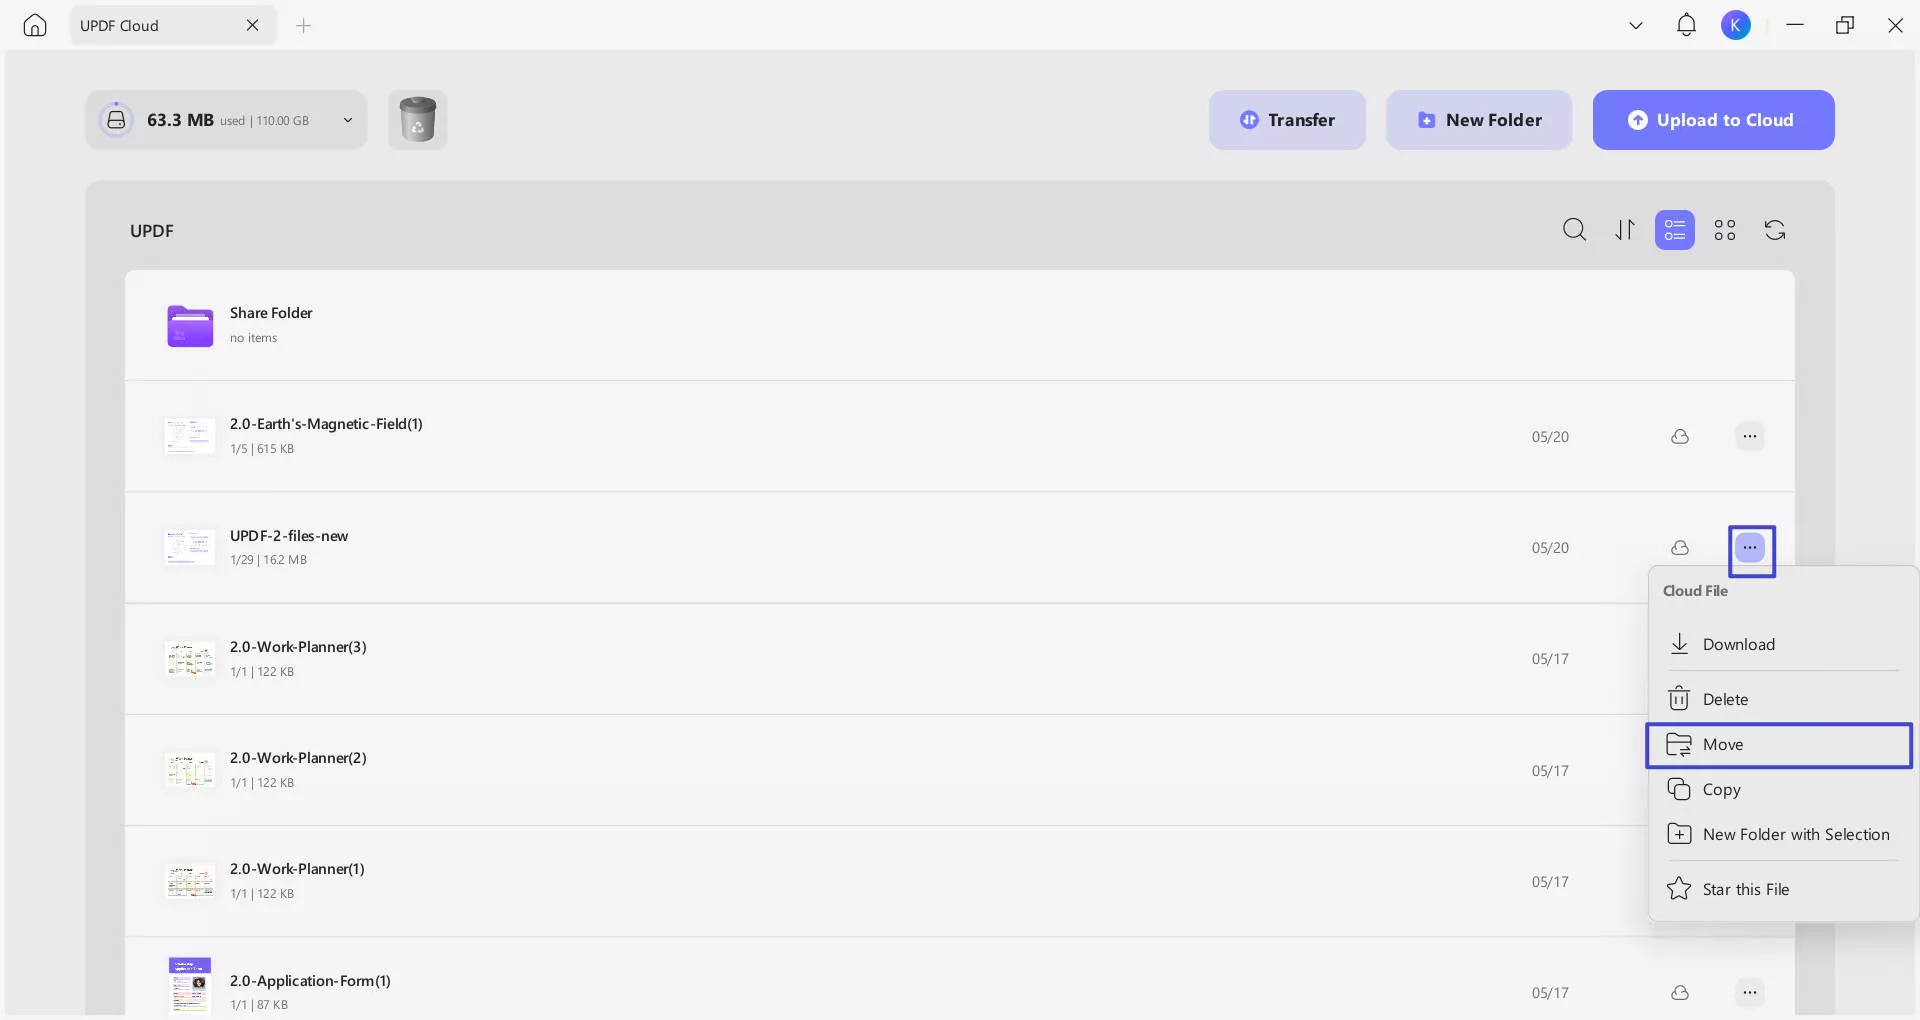The width and height of the screenshot is (1920, 1020).
Task: Expand the title bar chevron menu
Action: tap(1636, 25)
